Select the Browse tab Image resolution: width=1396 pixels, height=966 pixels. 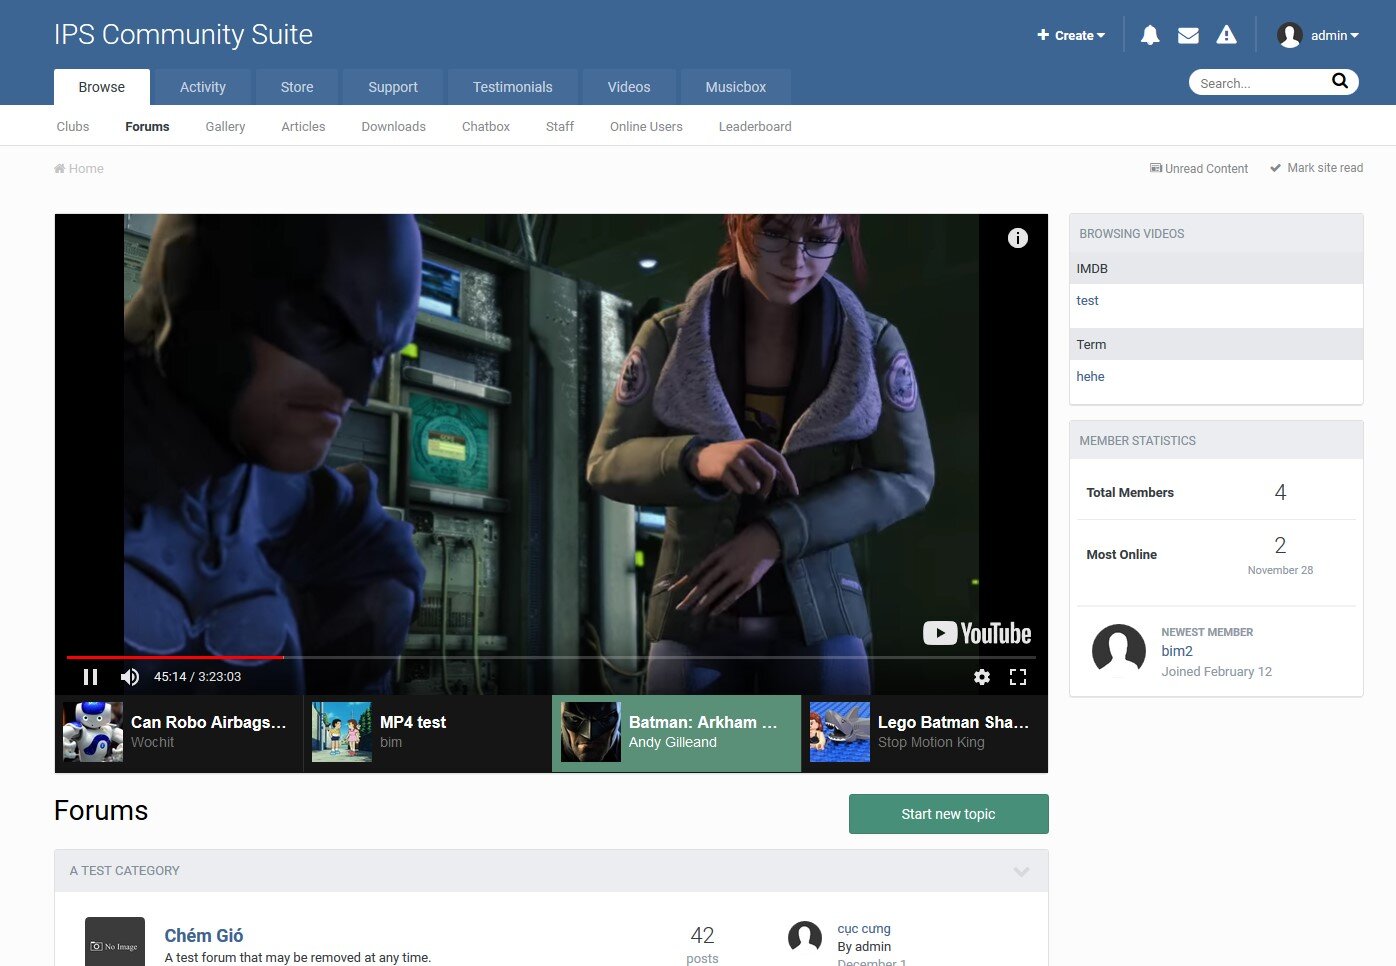(102, 87)
